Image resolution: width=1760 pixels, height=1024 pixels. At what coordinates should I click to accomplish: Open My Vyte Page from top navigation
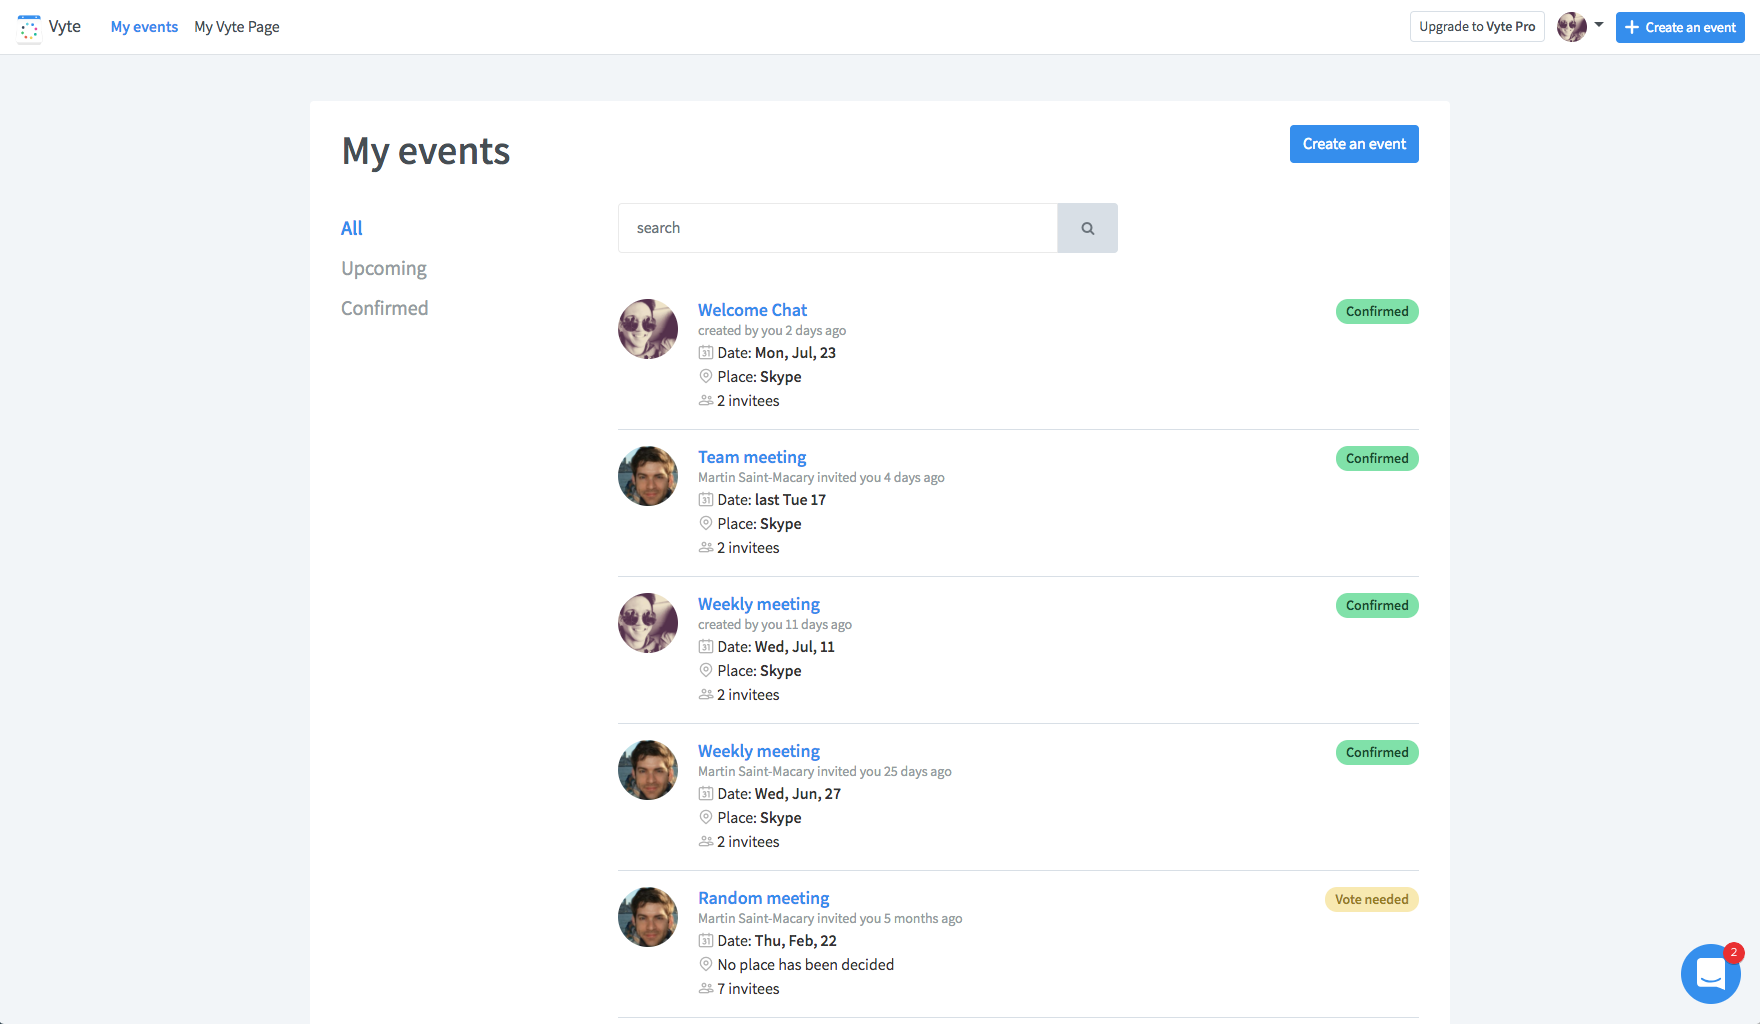pyautogui.click(x=237, y=27)
